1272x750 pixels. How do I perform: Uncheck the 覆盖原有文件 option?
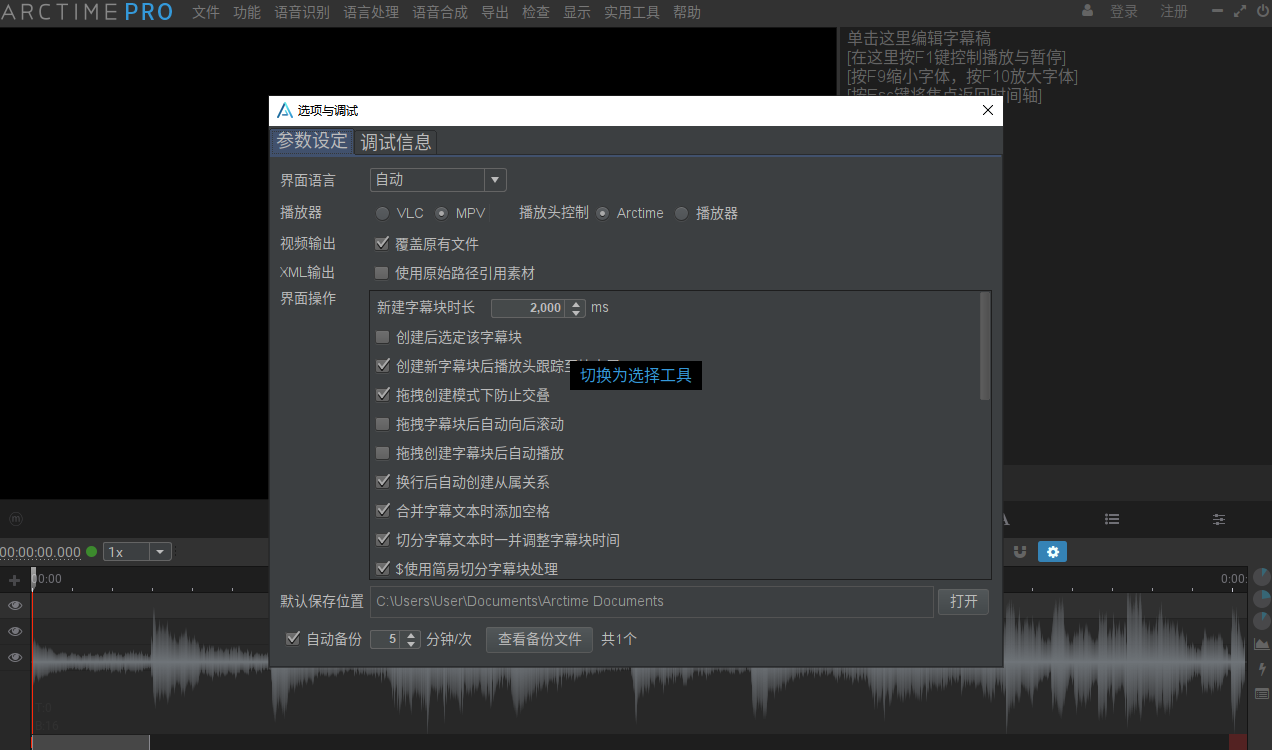(x=382, y=242)
